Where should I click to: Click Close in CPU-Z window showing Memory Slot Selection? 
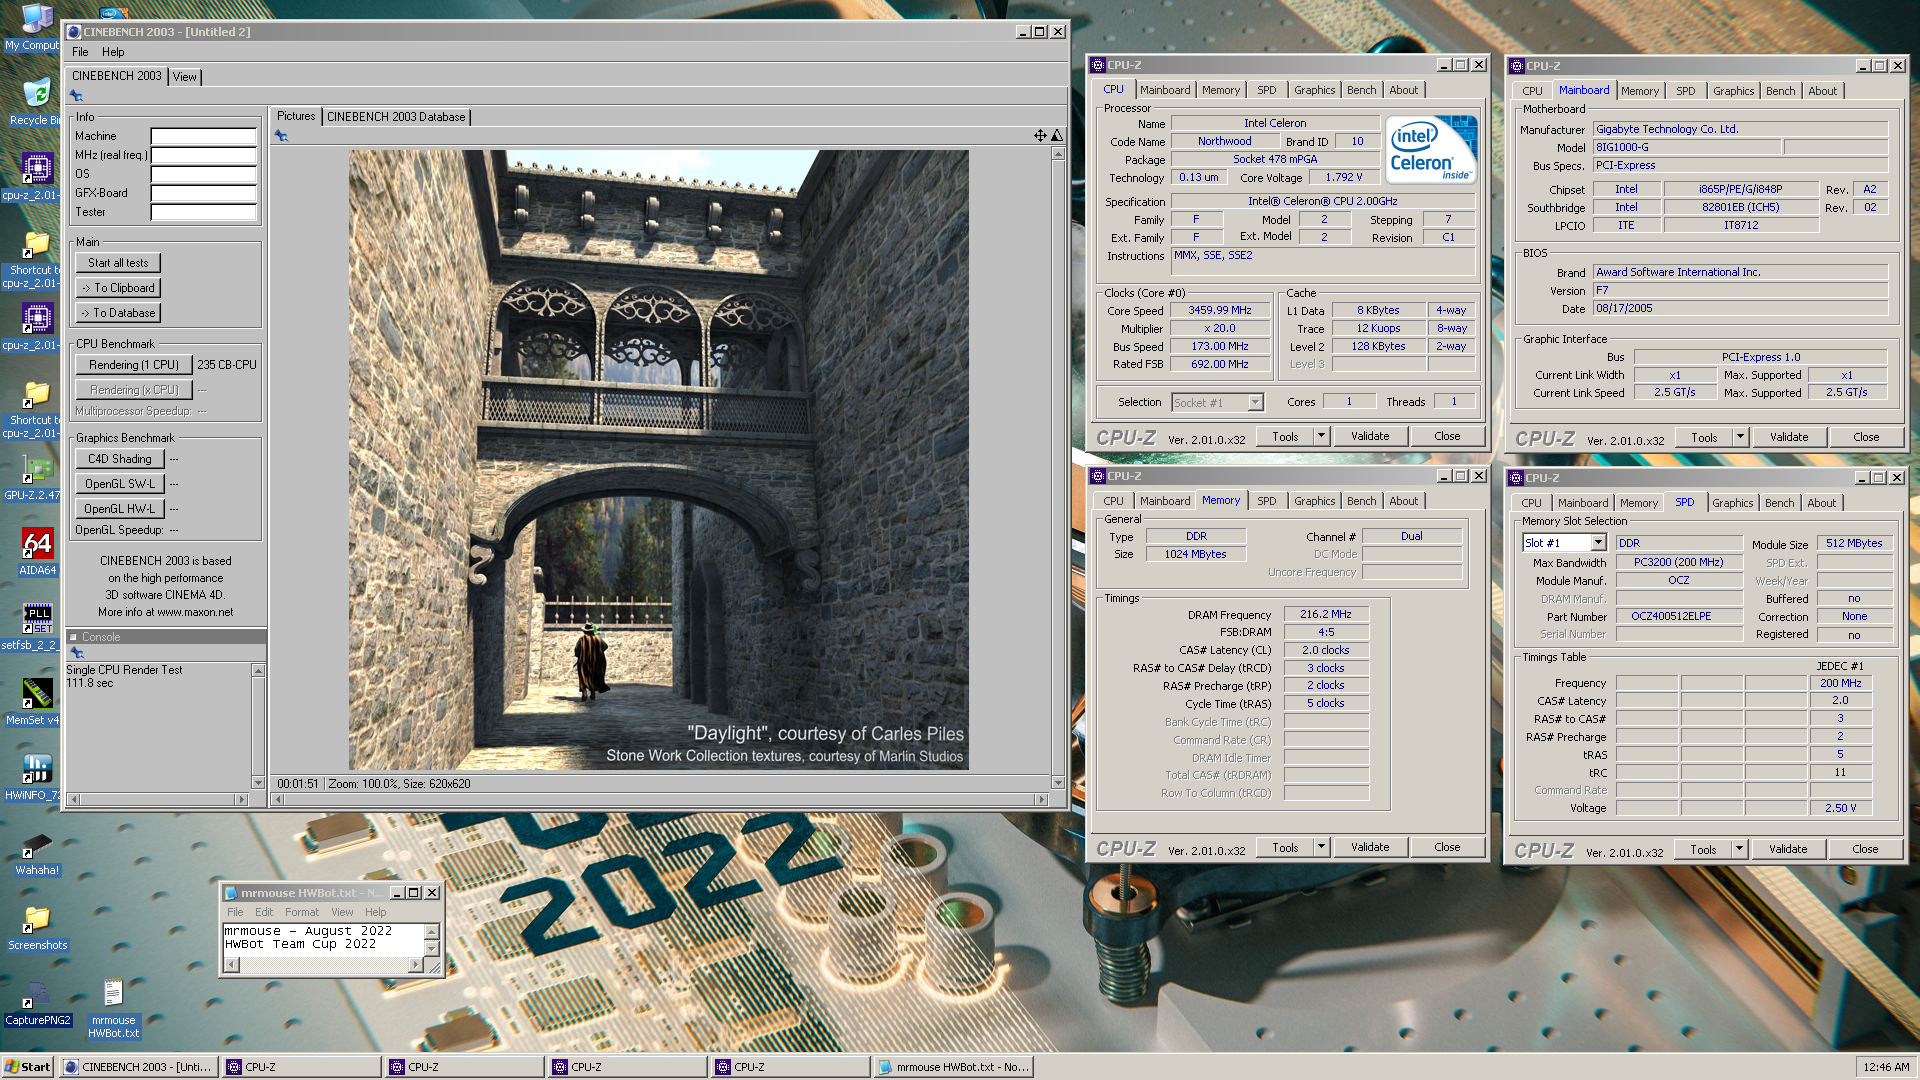pos(1865,849)
